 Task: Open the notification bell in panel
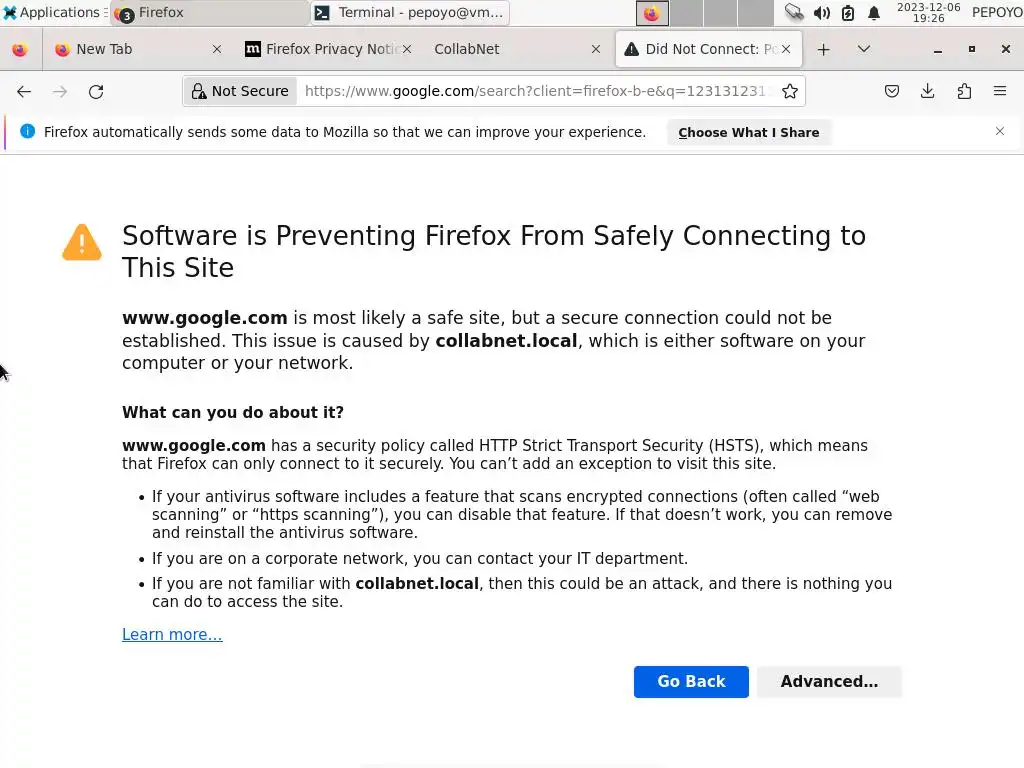874,13
